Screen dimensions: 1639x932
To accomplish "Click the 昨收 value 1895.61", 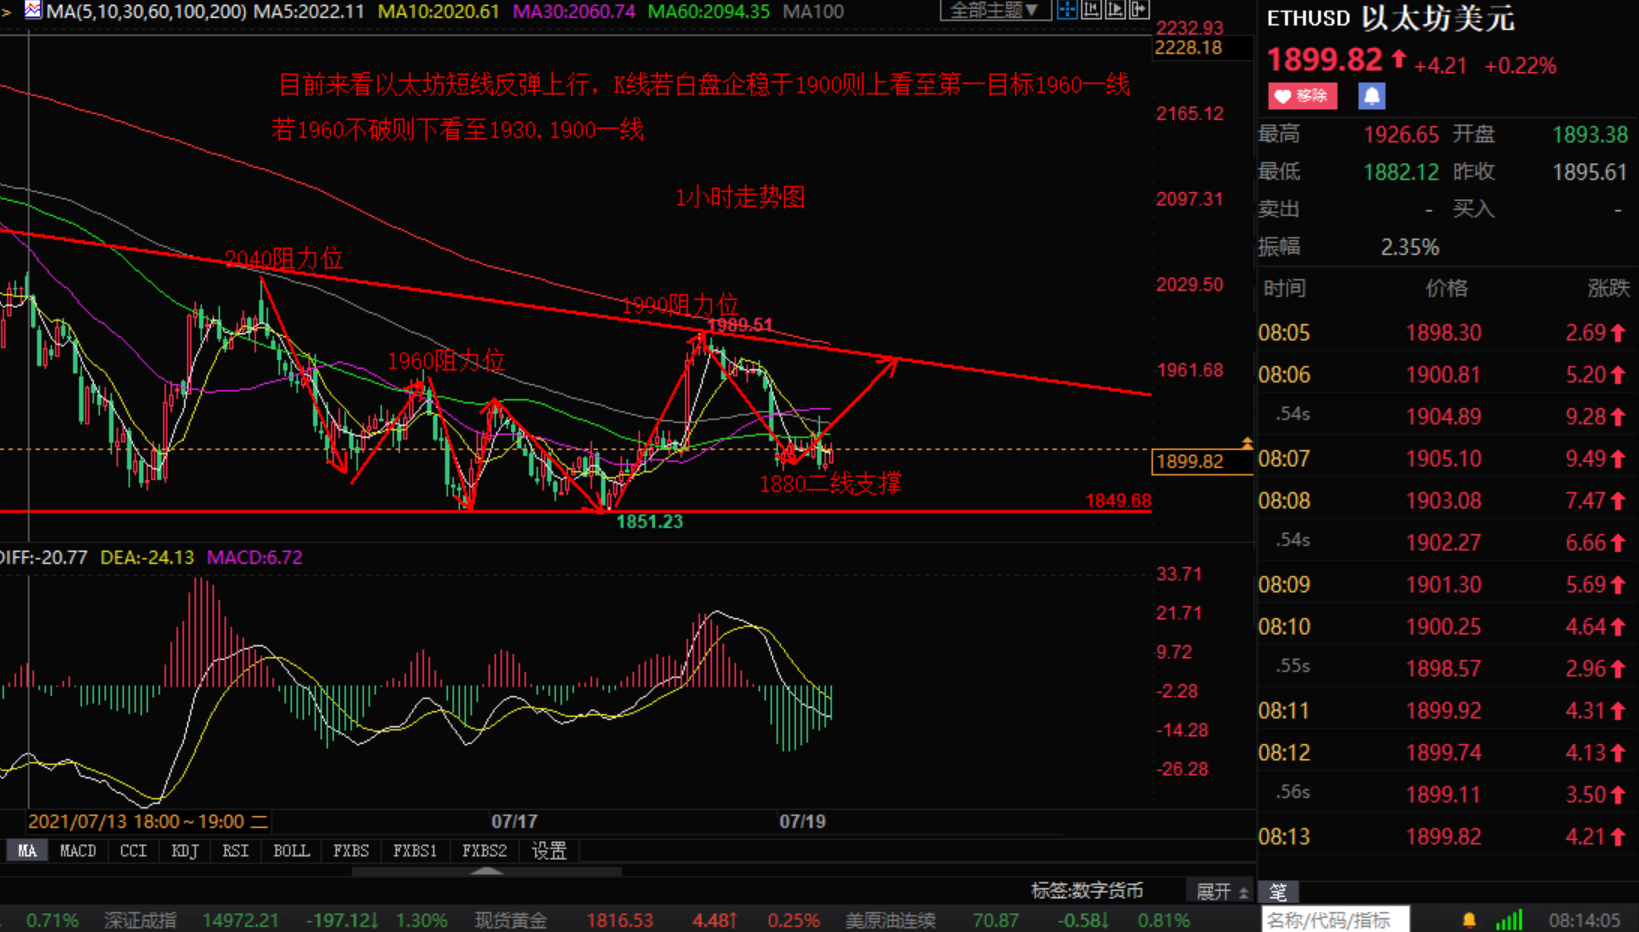I will [x=1590, y=172].
